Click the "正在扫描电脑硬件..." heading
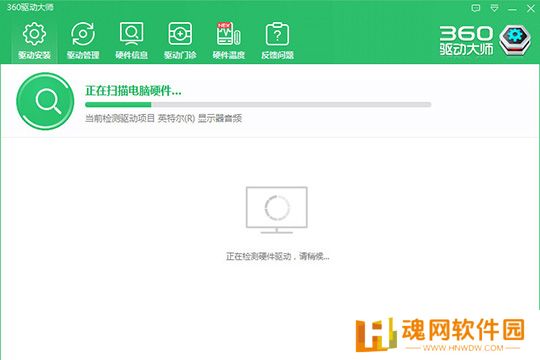 tap(133, 91)
